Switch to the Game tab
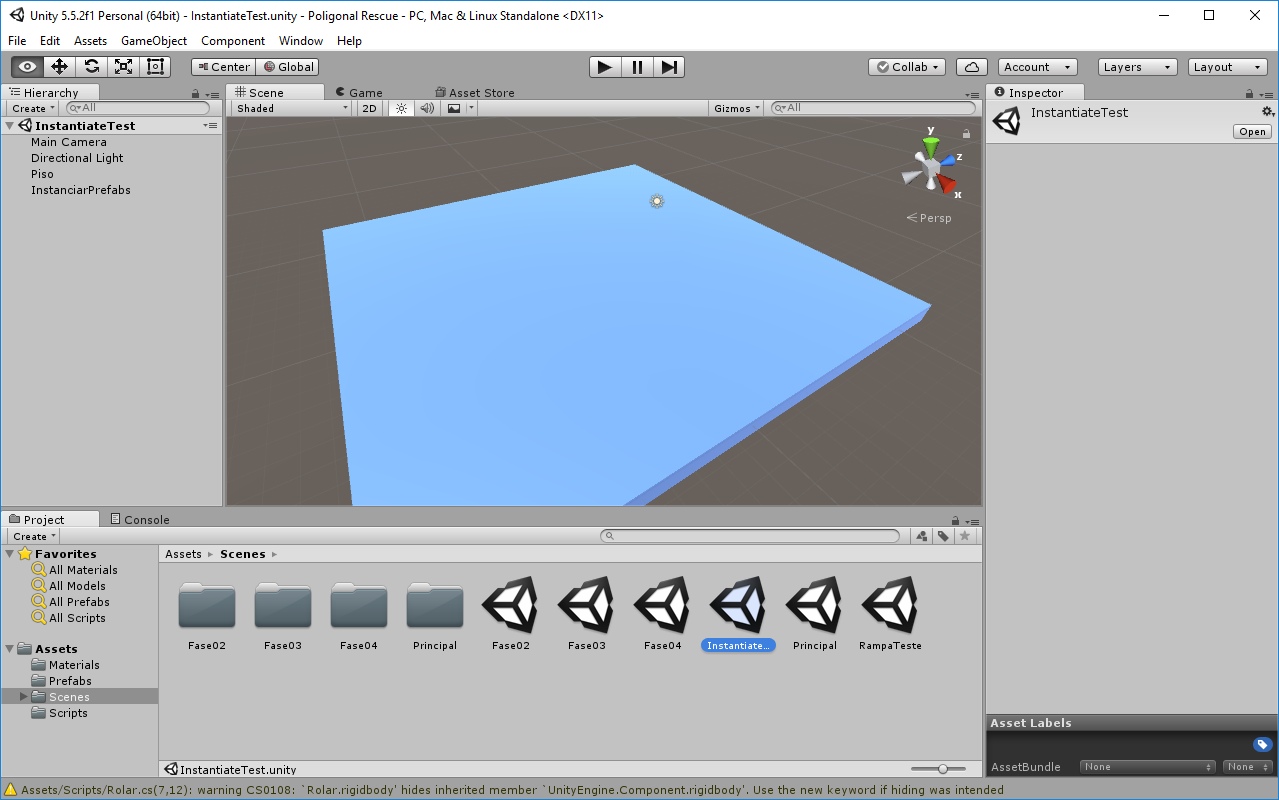This screenshot has width=1279, height=800. pos(358,93)
